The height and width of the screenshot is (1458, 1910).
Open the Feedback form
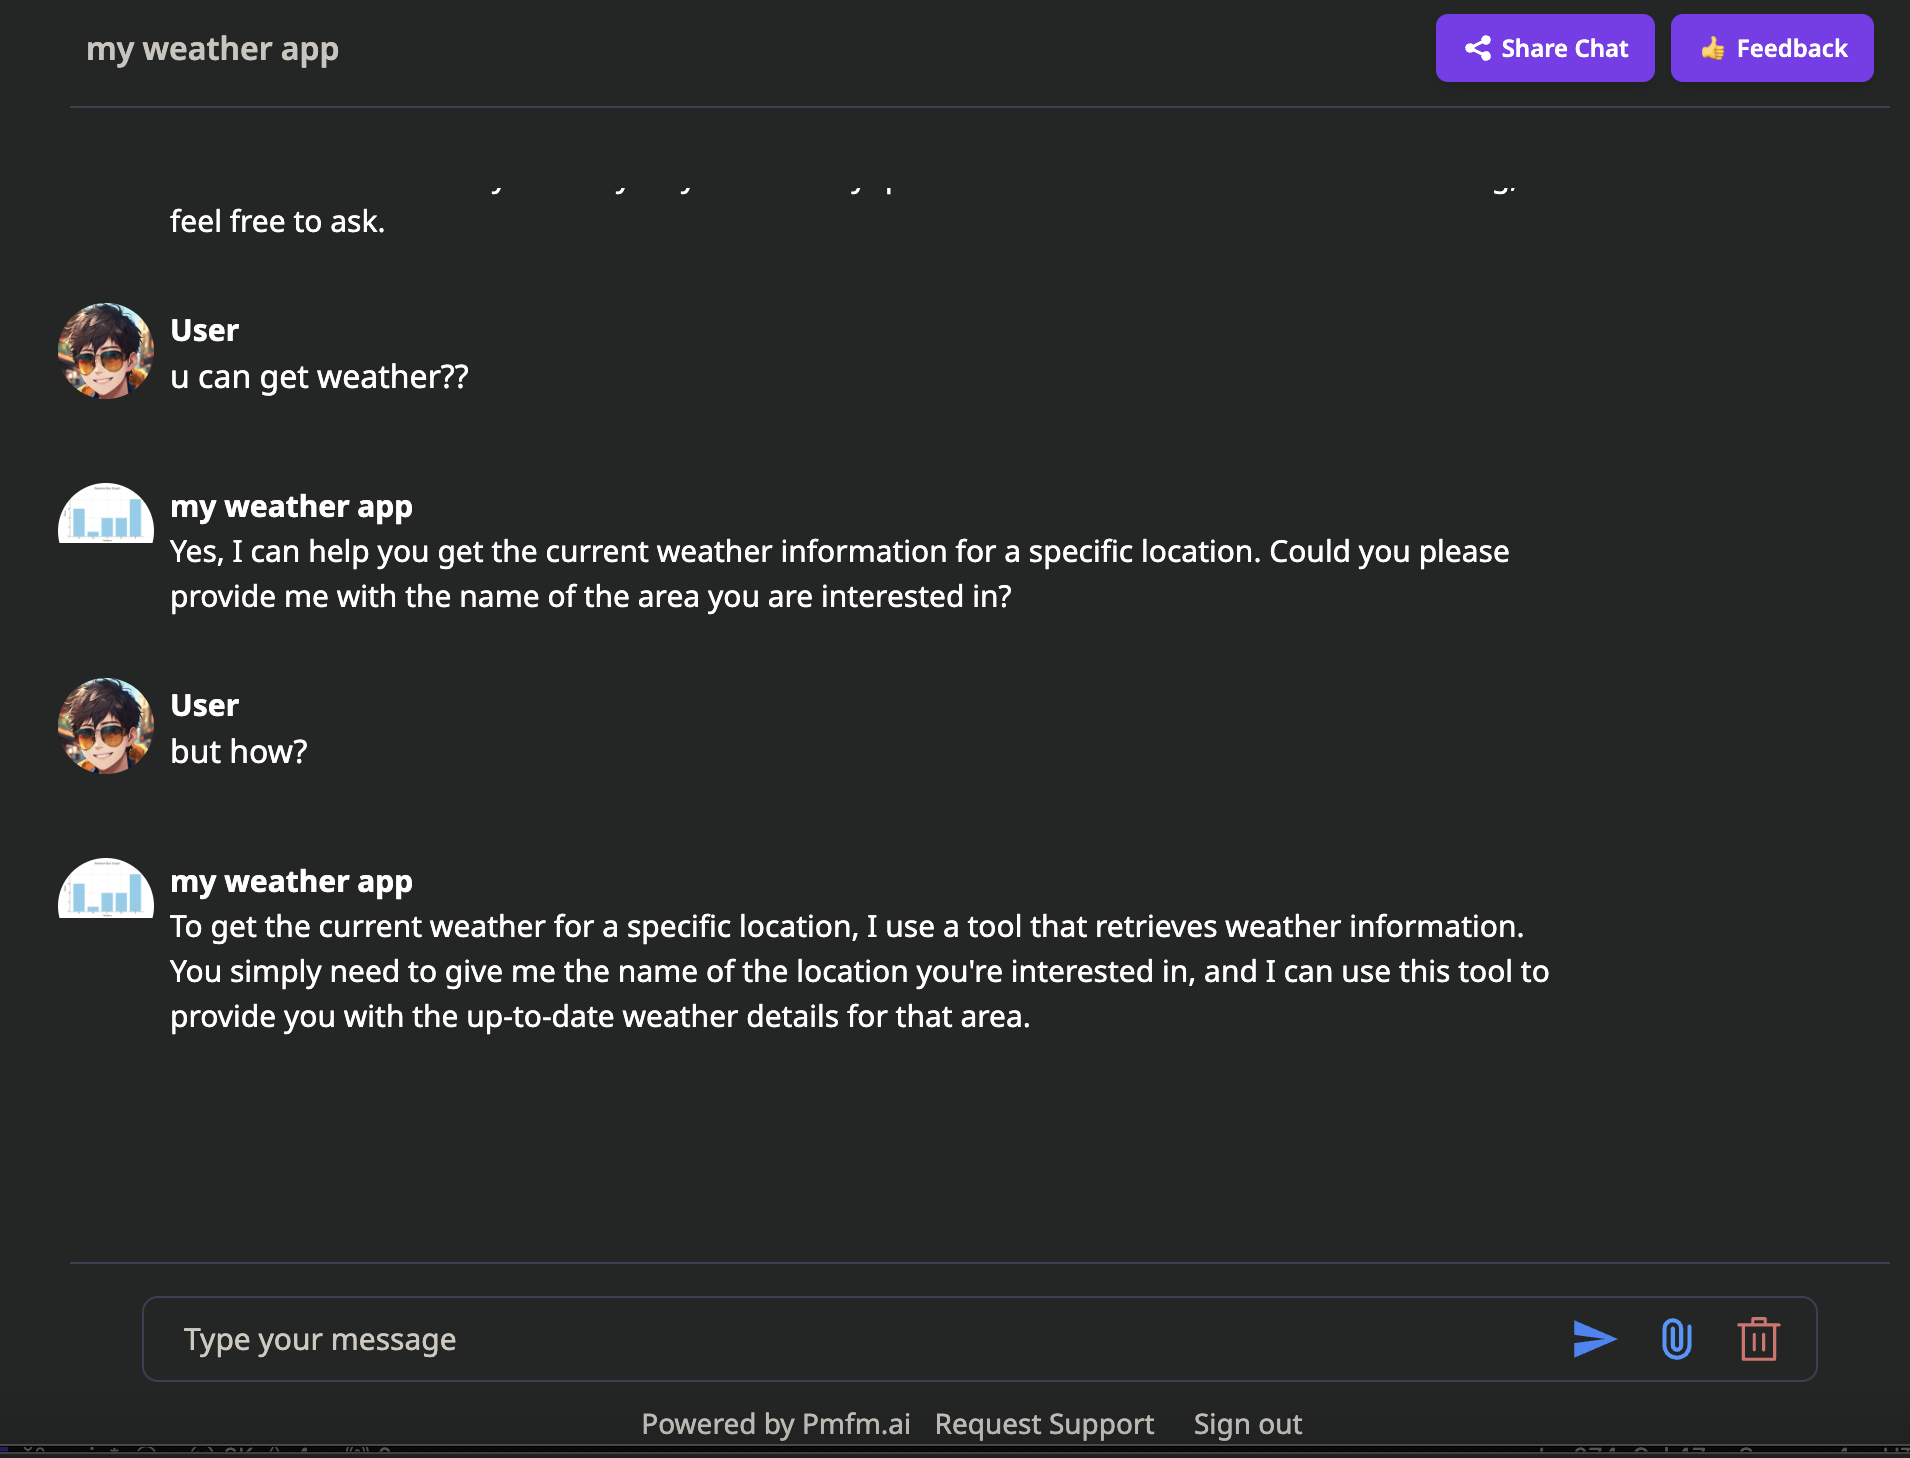(1771, 47)
